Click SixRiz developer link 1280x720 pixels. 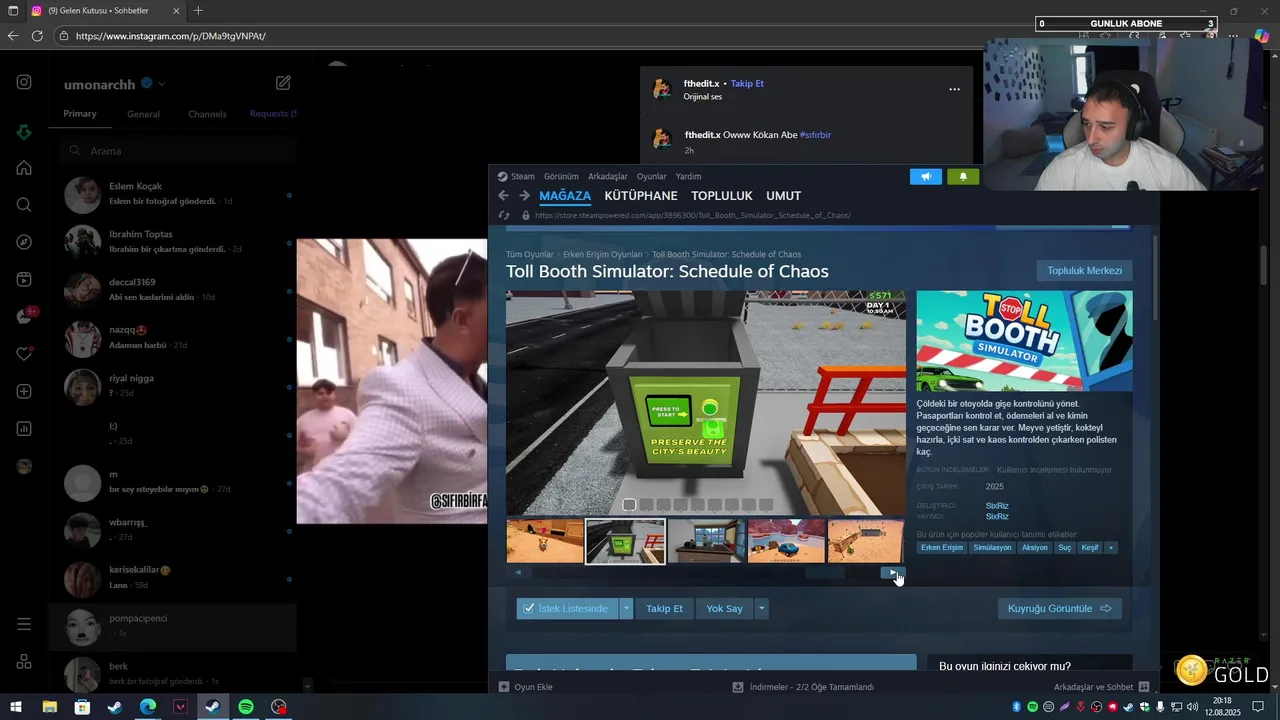tap(997, 506)
